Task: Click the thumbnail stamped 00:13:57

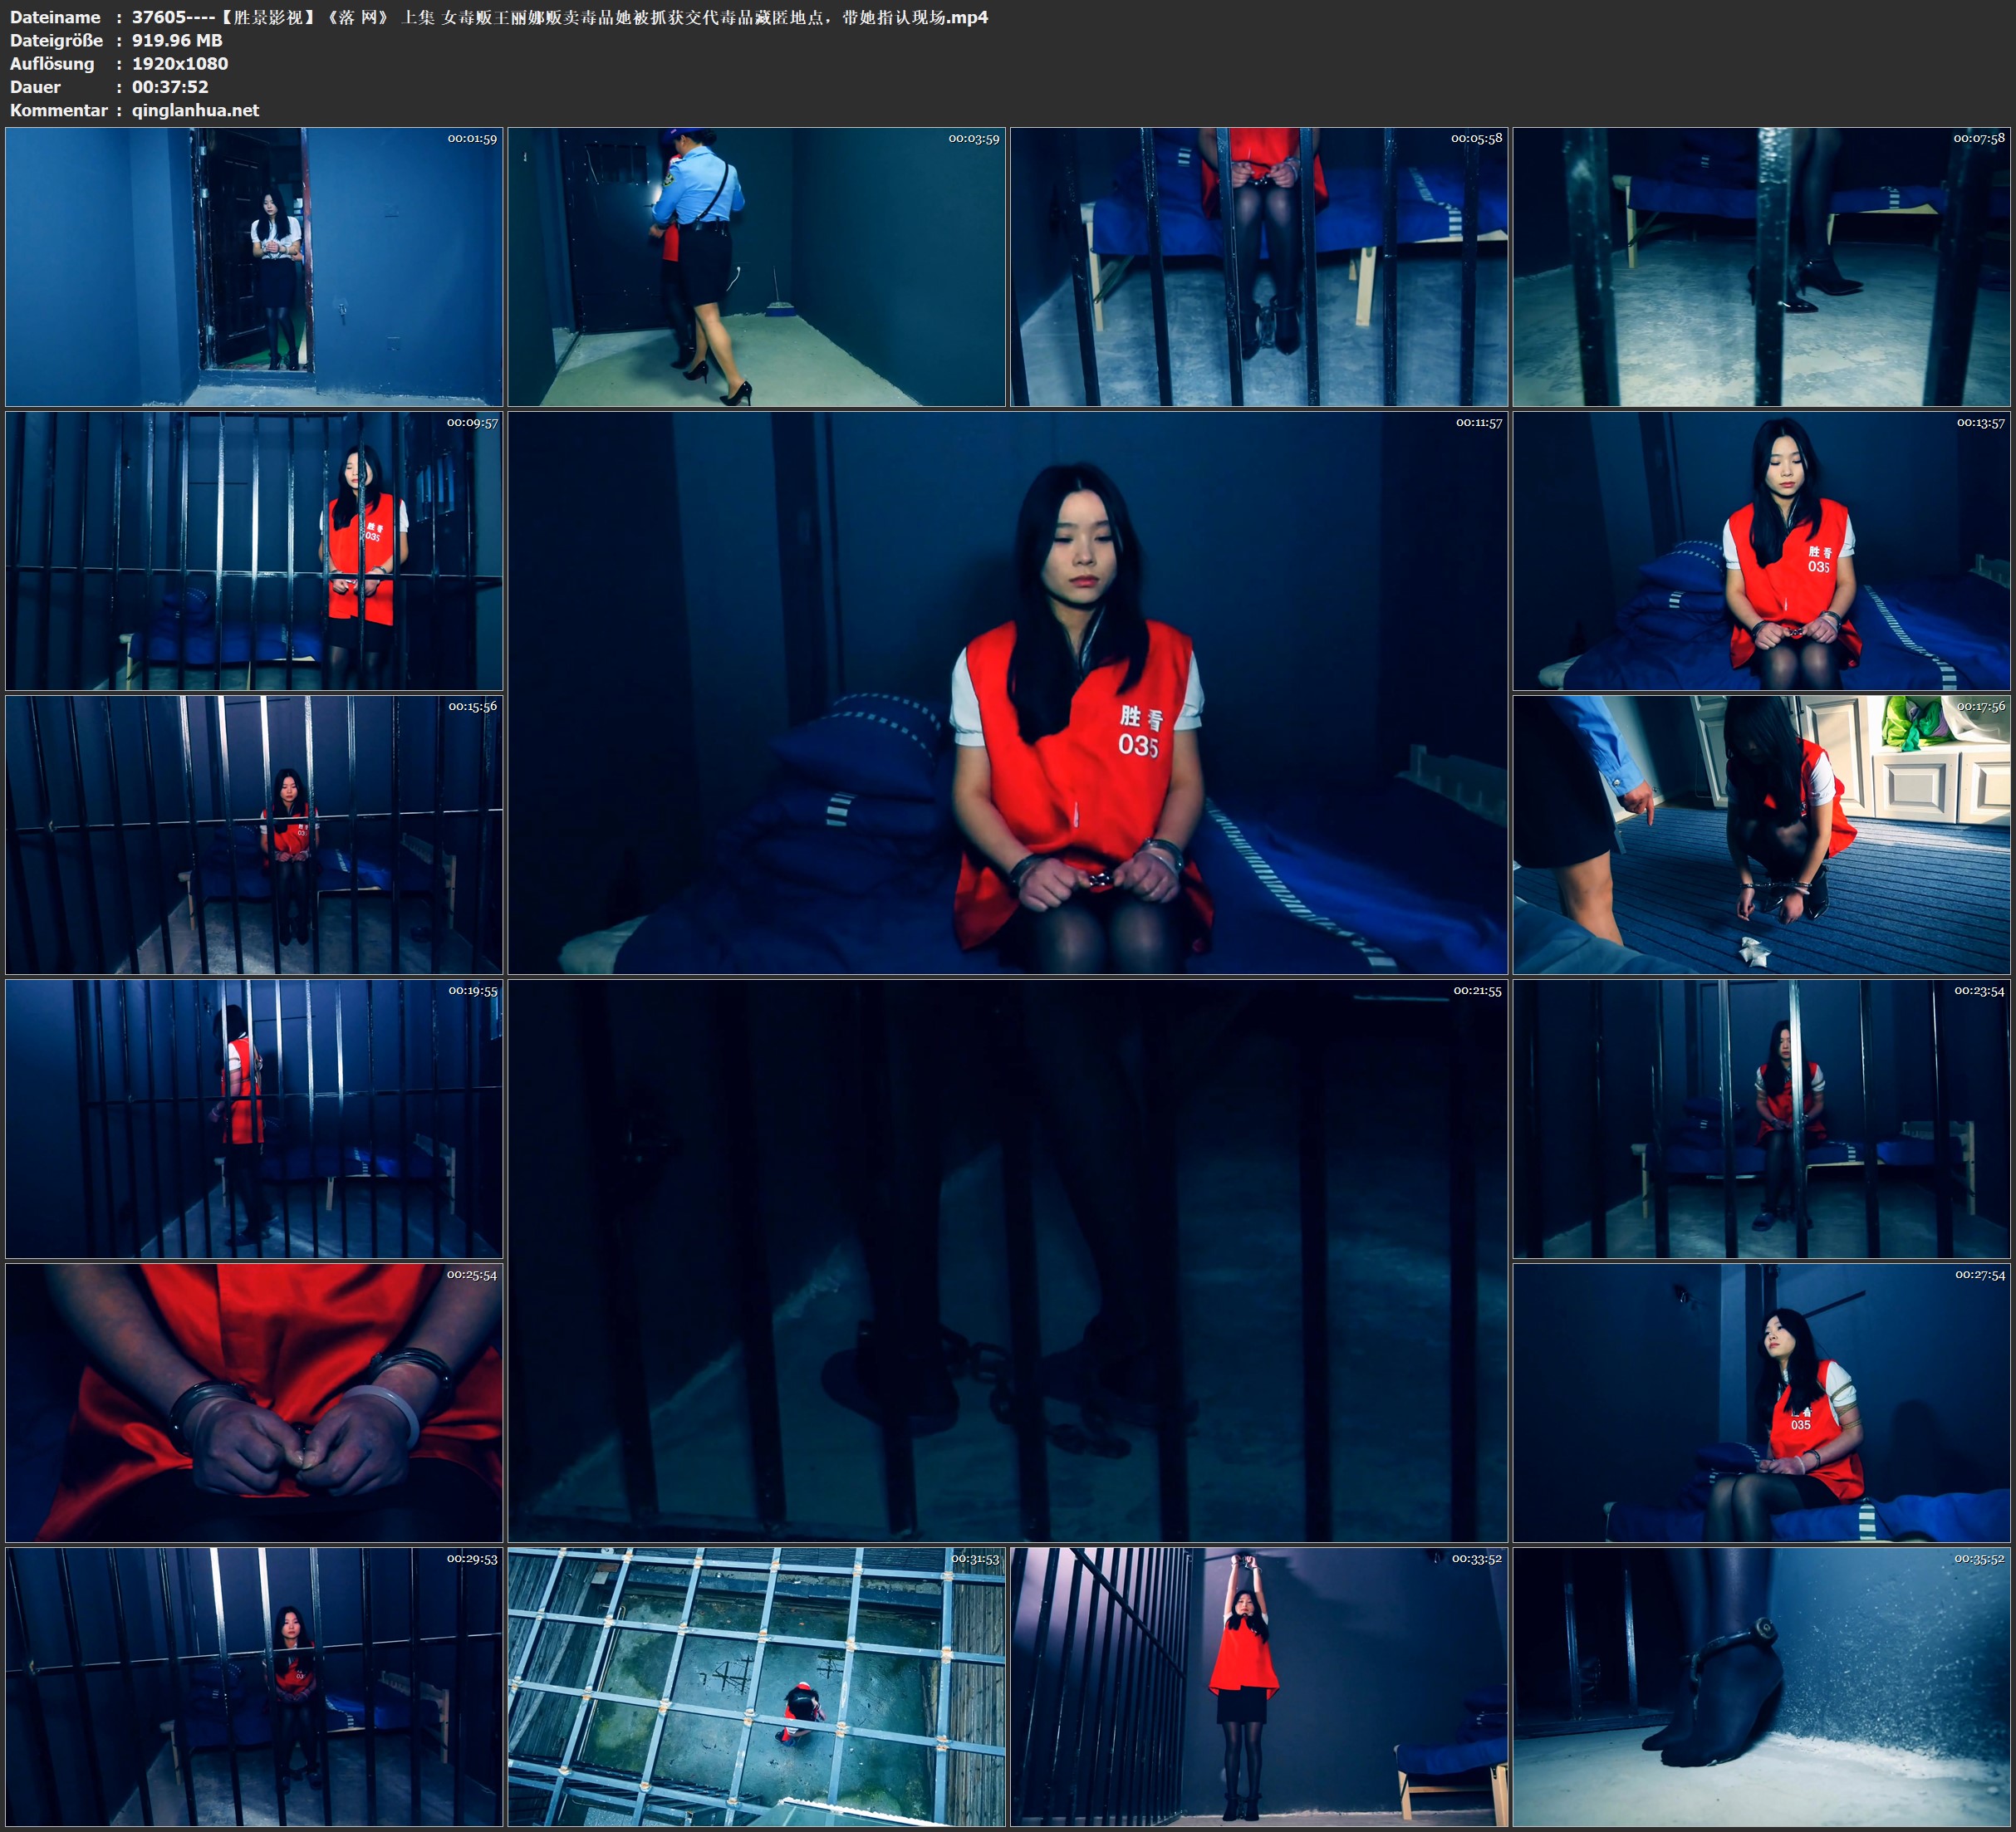Action: (1761, 550)
